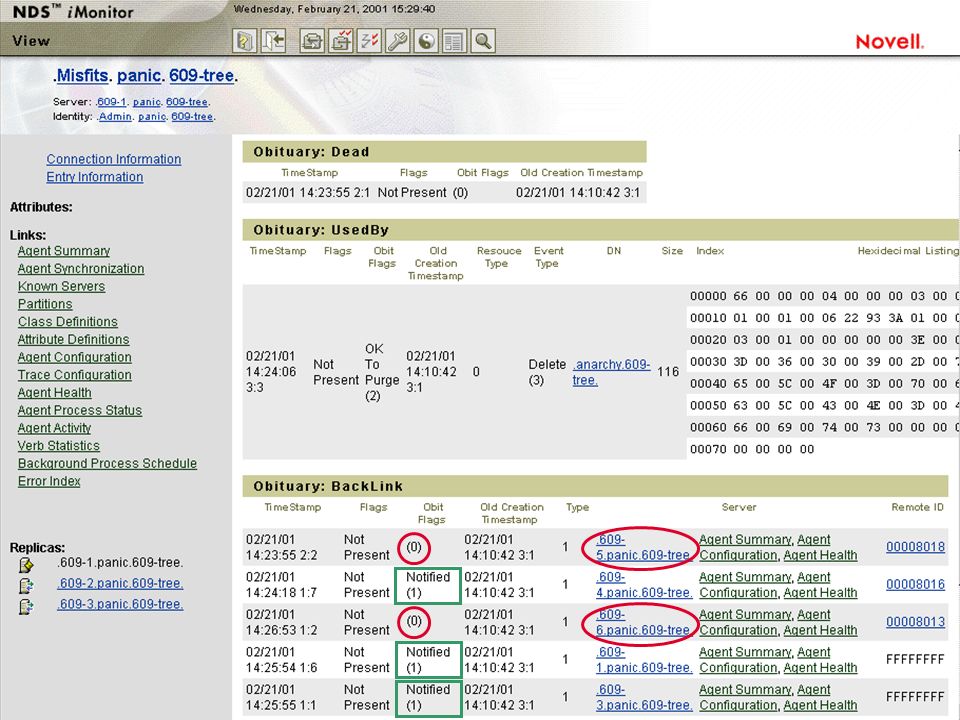This screenshot has width=960, height=720.
Task: Open the Attribute Definitions link
Action: pos(73,340)
